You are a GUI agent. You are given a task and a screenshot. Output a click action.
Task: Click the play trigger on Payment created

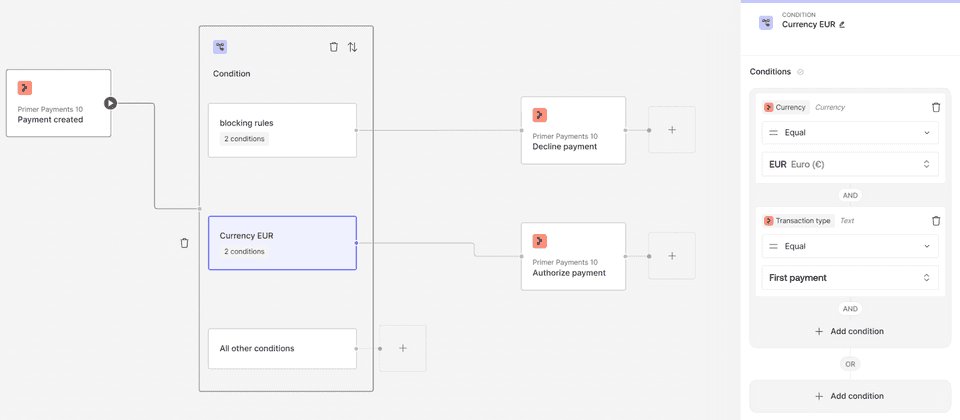click(x=110, y=103)
